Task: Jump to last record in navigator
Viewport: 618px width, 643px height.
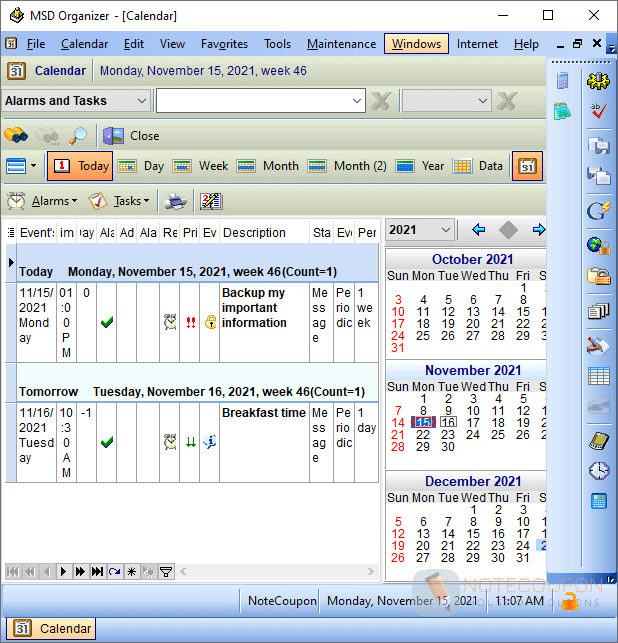Action: [97, 571]
